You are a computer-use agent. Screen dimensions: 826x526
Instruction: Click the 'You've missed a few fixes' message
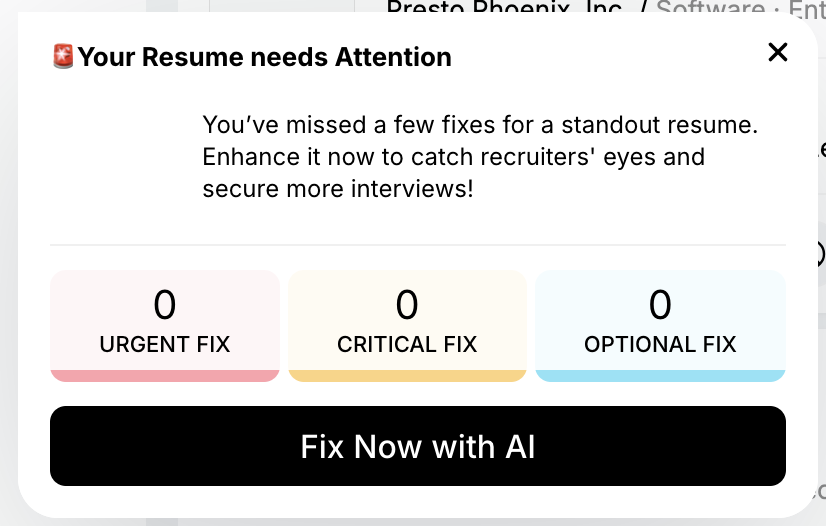[x=480, y=126]
